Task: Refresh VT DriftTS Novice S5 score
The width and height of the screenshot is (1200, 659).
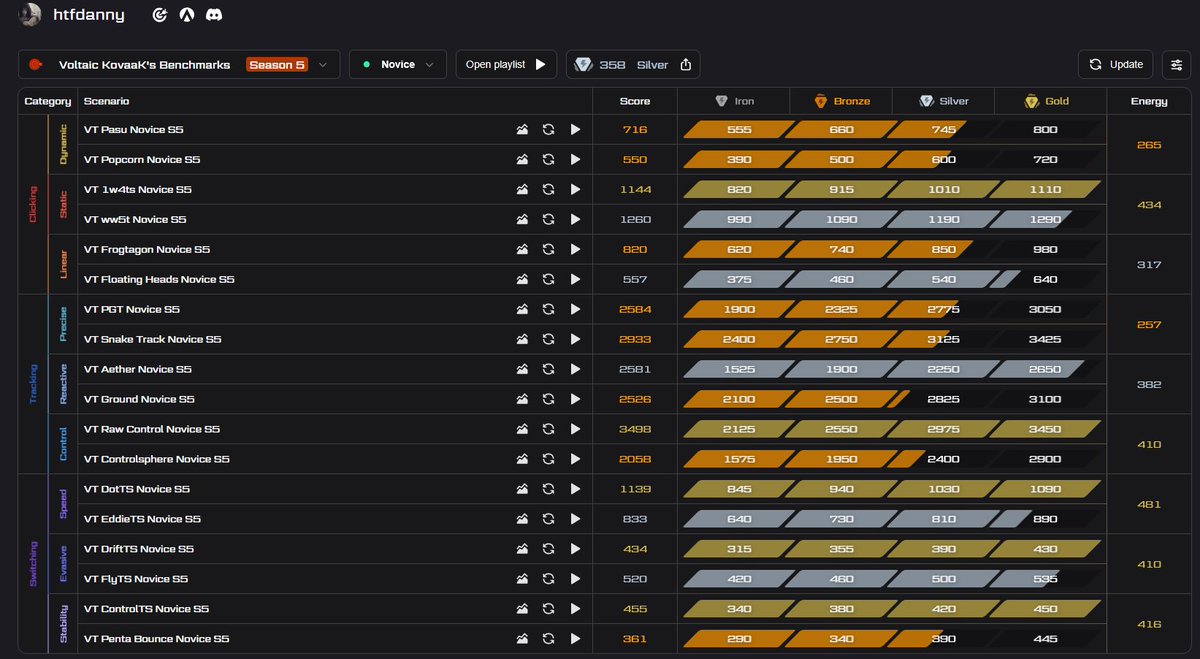Action: click(x=548, y=550)
